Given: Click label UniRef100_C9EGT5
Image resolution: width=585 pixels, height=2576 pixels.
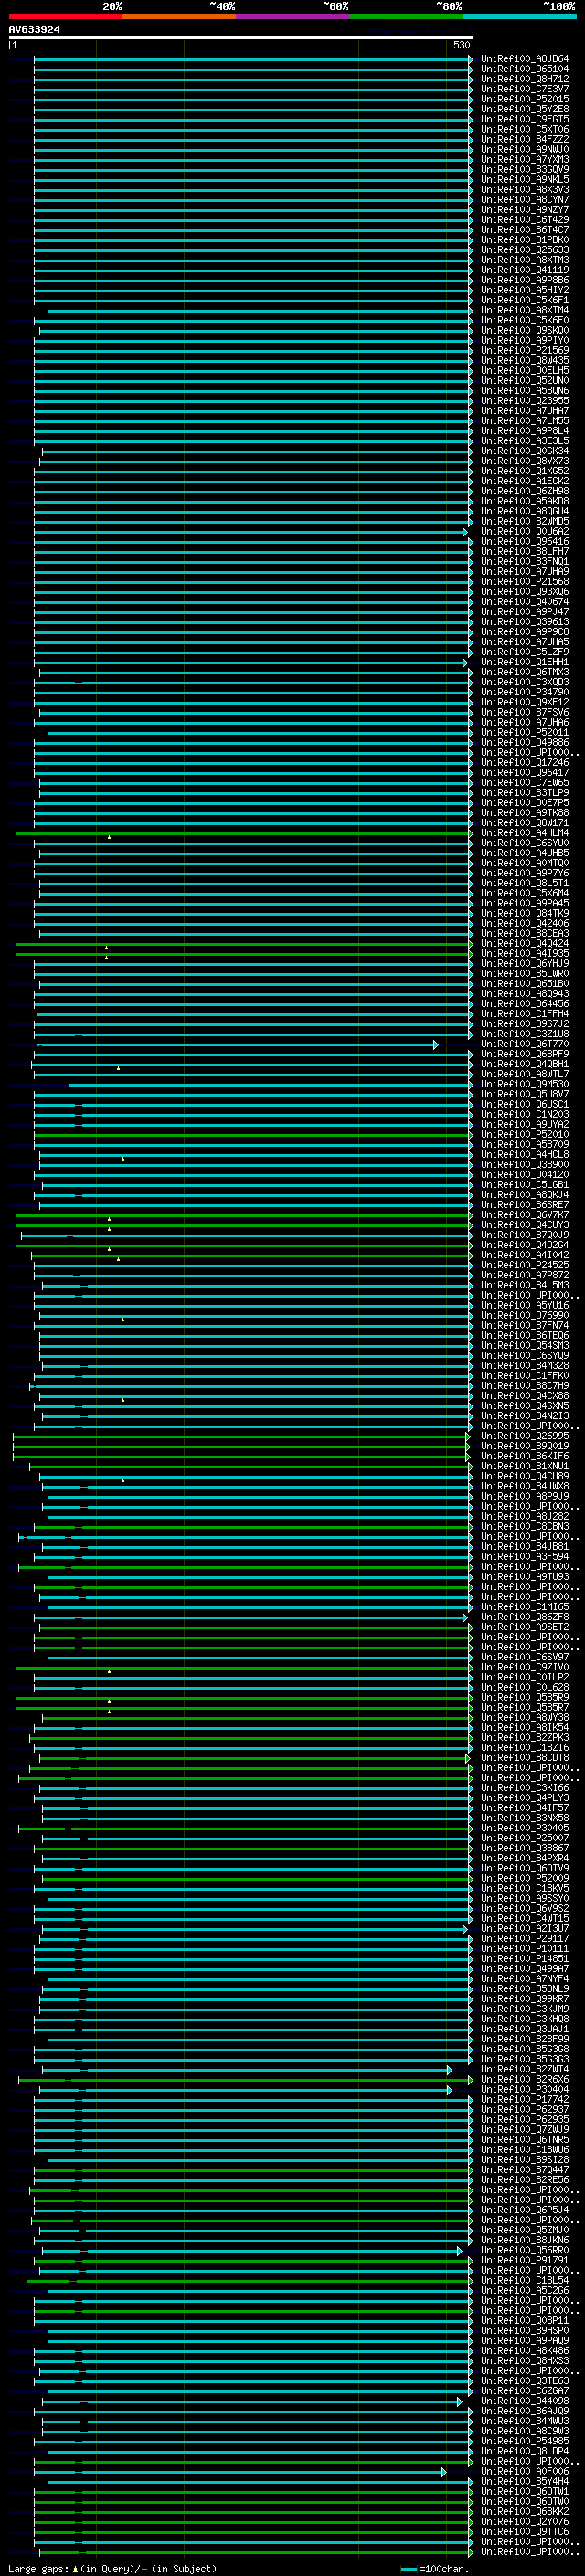Looking at the screenshot, I should tap(525, 119).
